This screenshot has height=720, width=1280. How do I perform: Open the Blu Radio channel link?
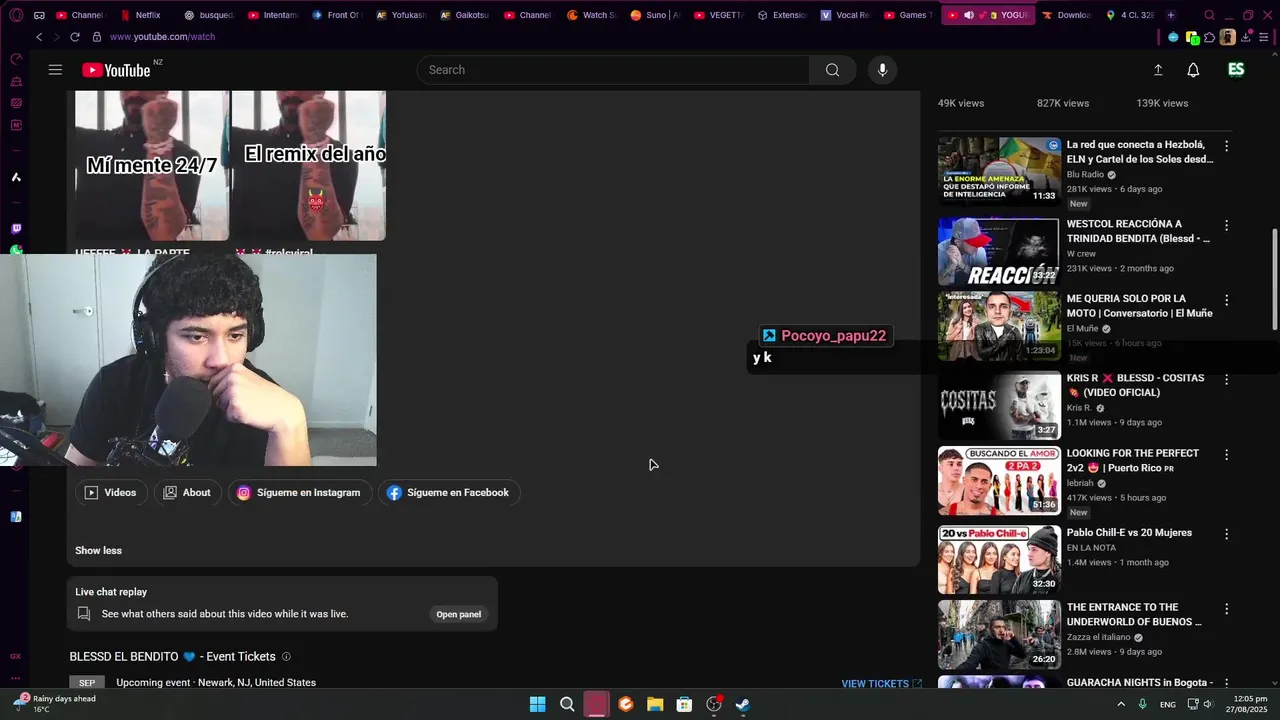(x=1085, y=174)
